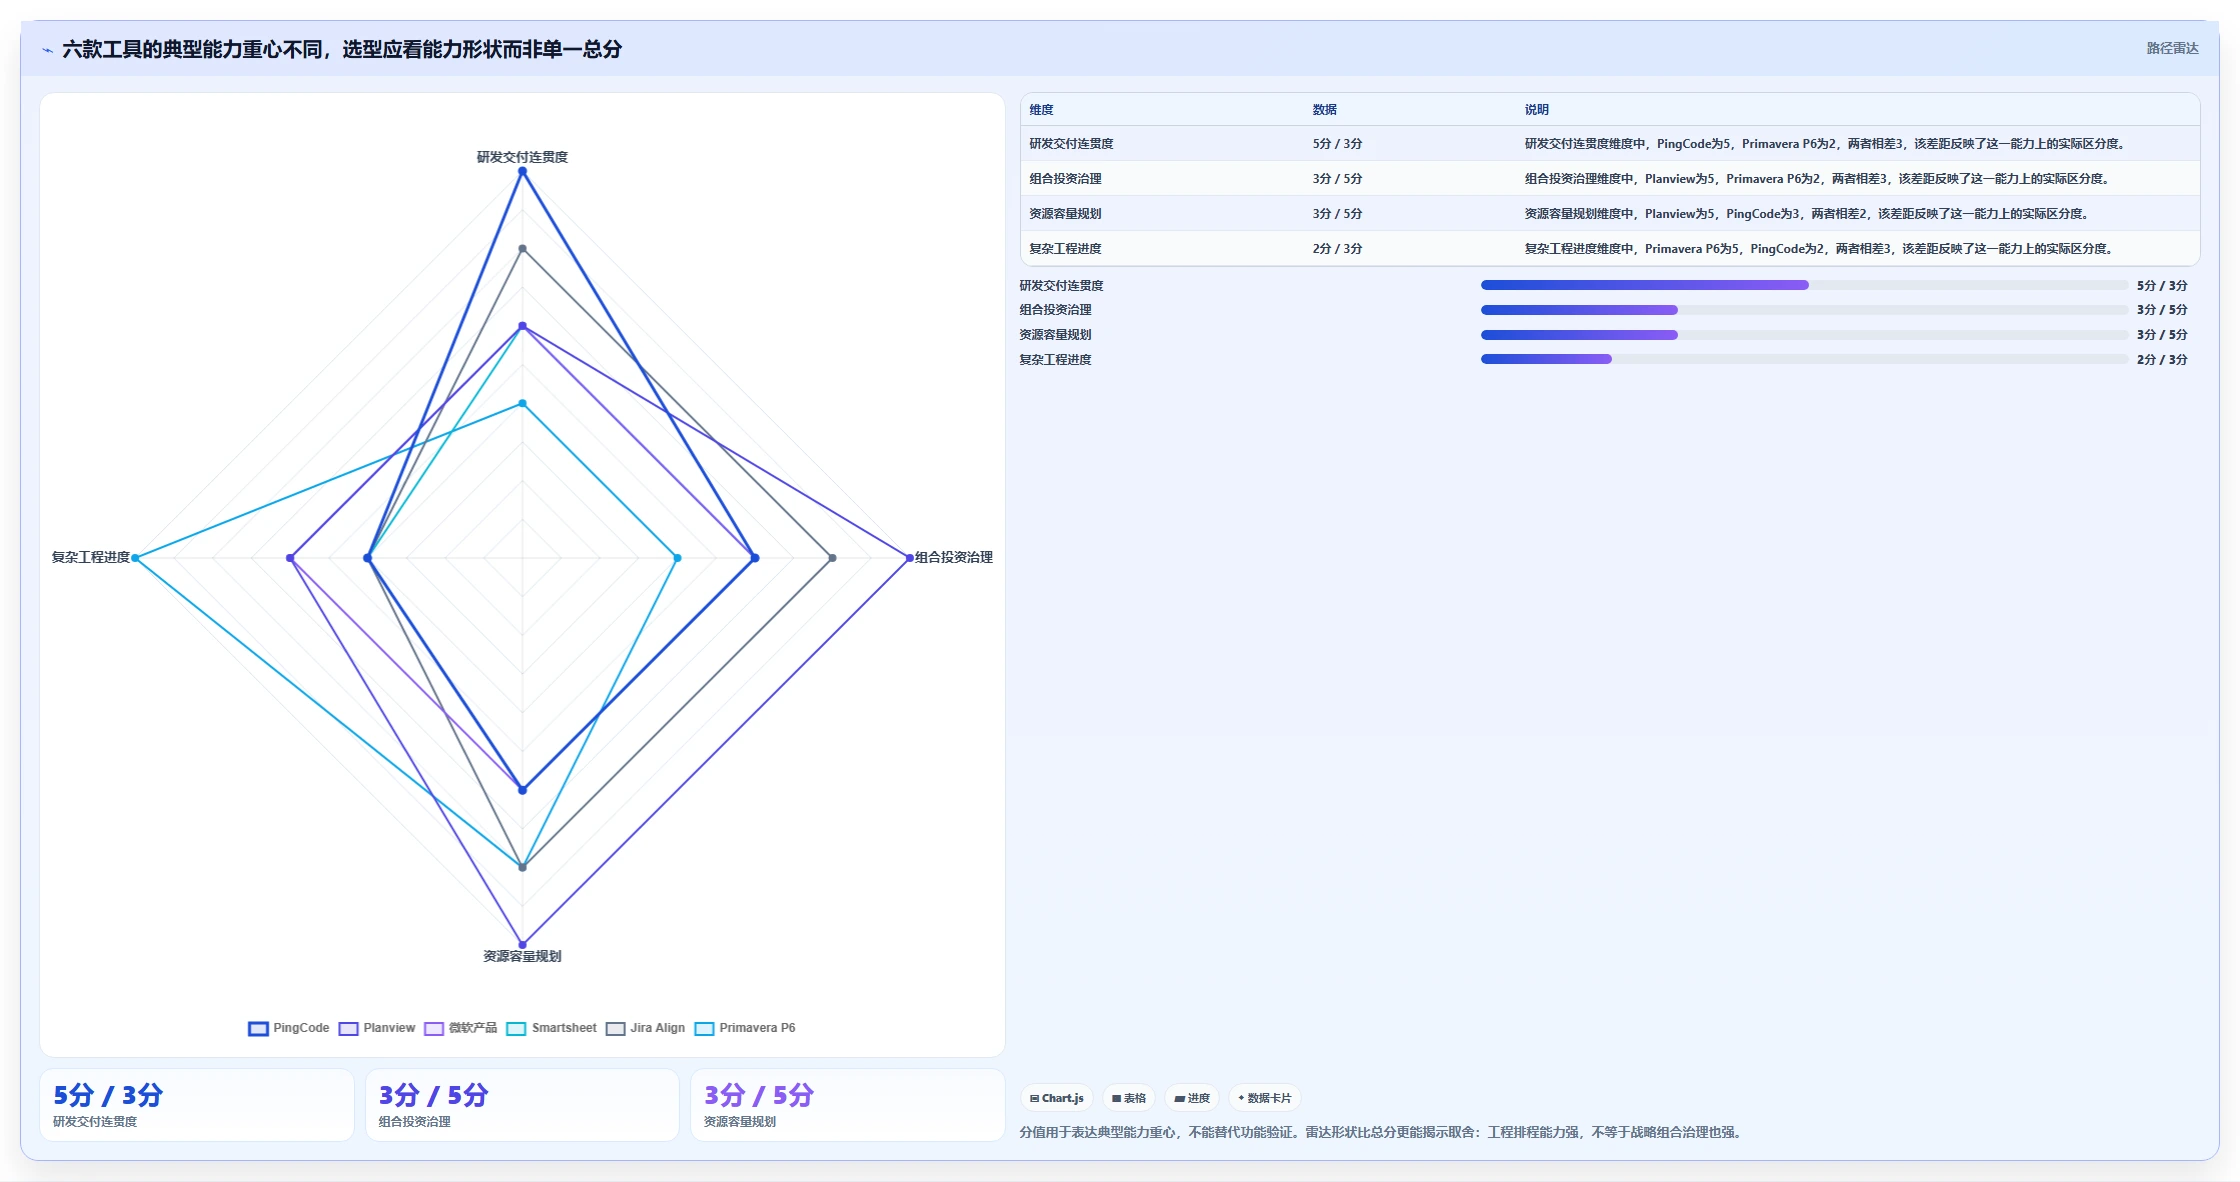Viewport: 2240px width, 1182px height.
Task: Toggle Planview series in the radar legend
Action: pyautogui.click(x=377, y=1028)
